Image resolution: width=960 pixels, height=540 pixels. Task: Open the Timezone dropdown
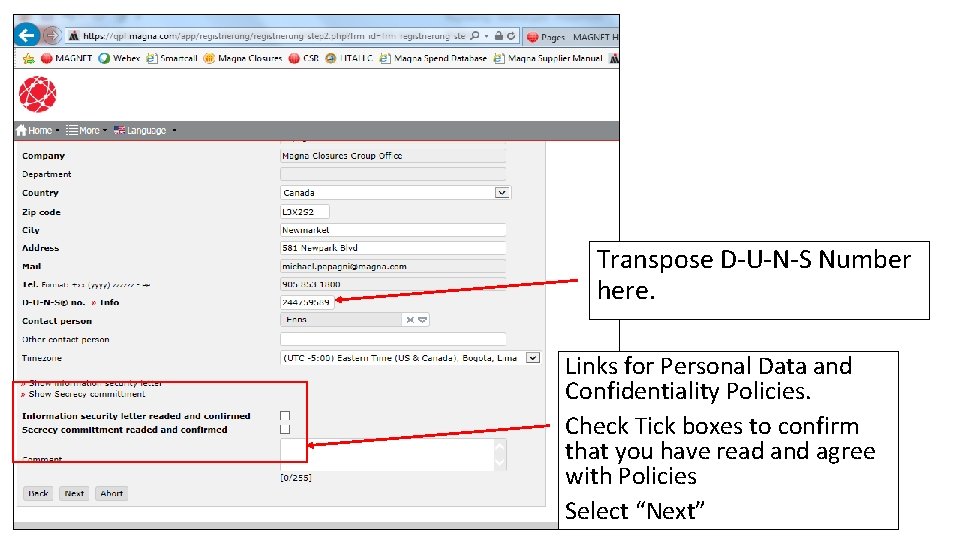click(x=410, y=358)
